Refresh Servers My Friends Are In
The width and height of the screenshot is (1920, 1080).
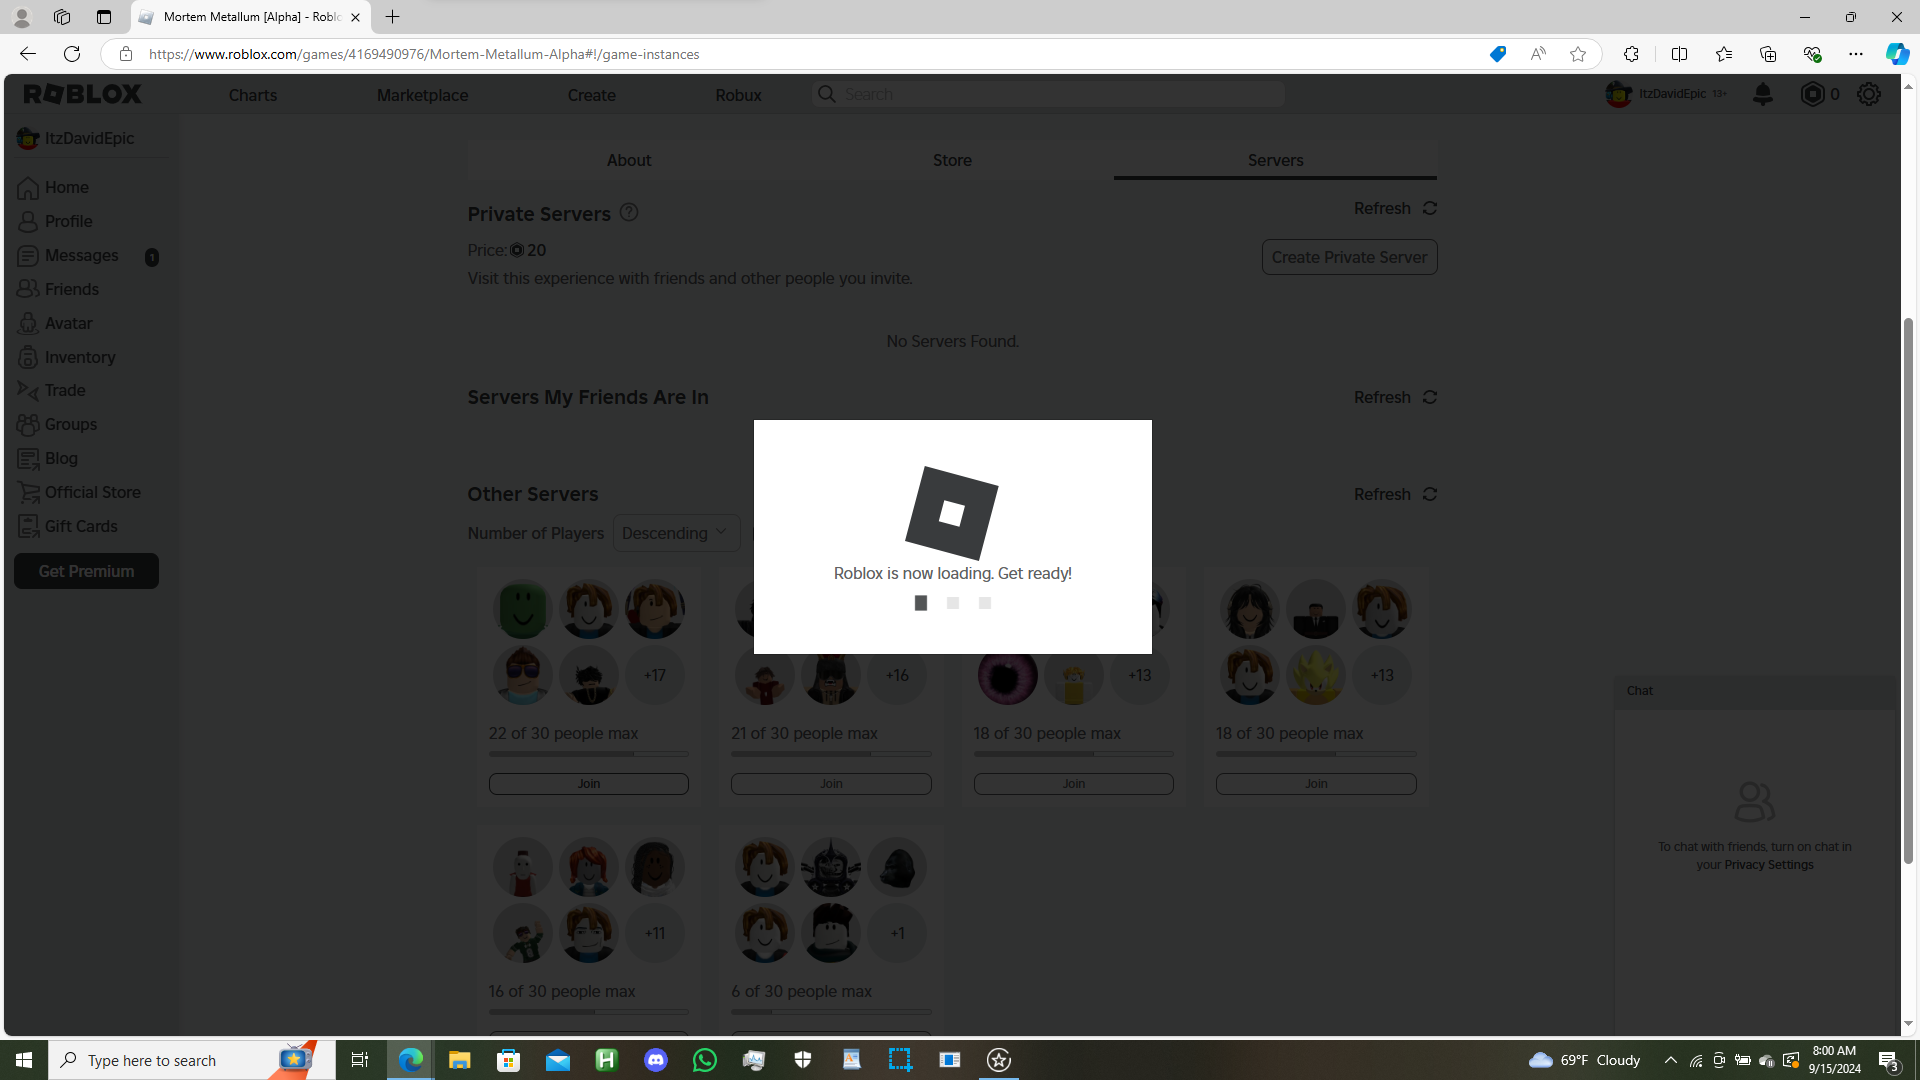point(1395,397)
